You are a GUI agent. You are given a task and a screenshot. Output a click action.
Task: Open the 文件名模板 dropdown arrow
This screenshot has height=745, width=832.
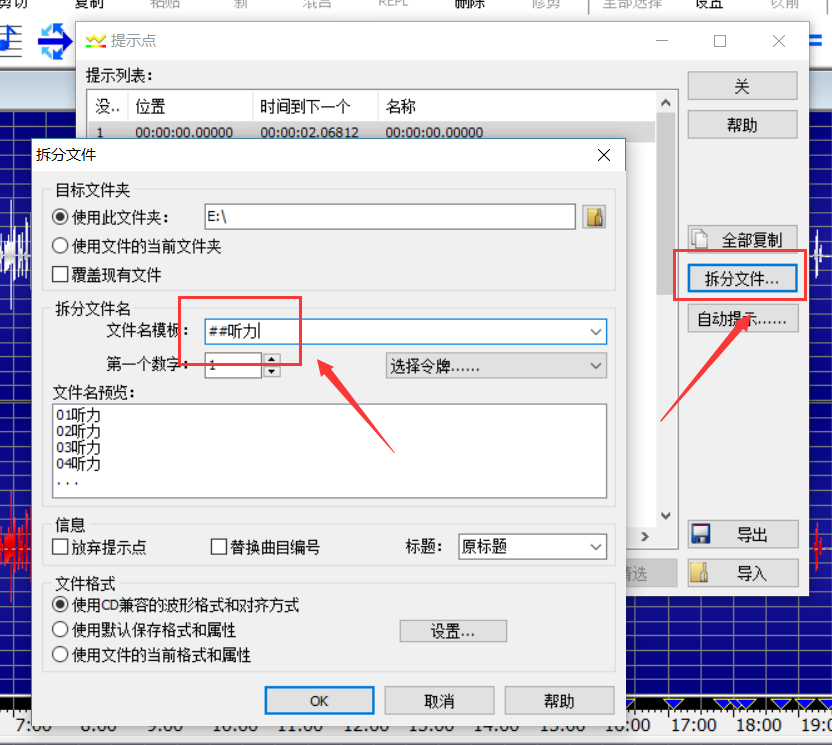tap(595, 332)
